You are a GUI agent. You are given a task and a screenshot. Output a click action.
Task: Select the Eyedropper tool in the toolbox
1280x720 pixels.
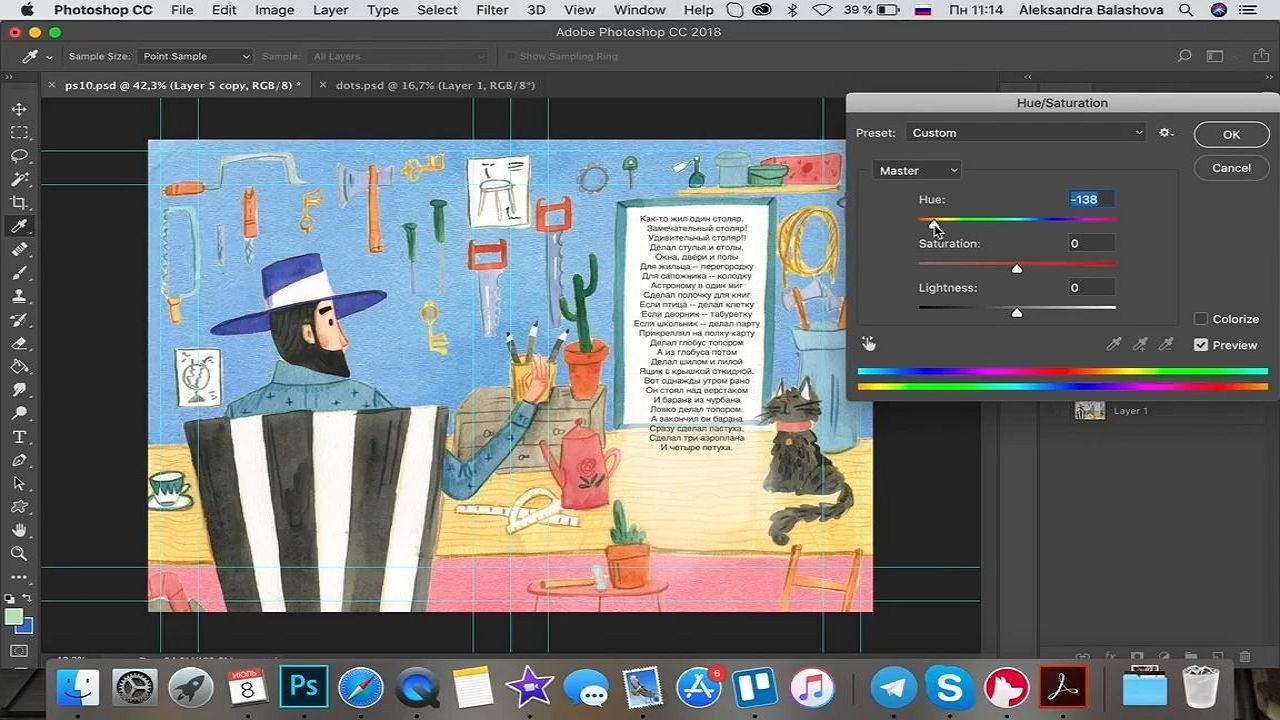point(19,226)
